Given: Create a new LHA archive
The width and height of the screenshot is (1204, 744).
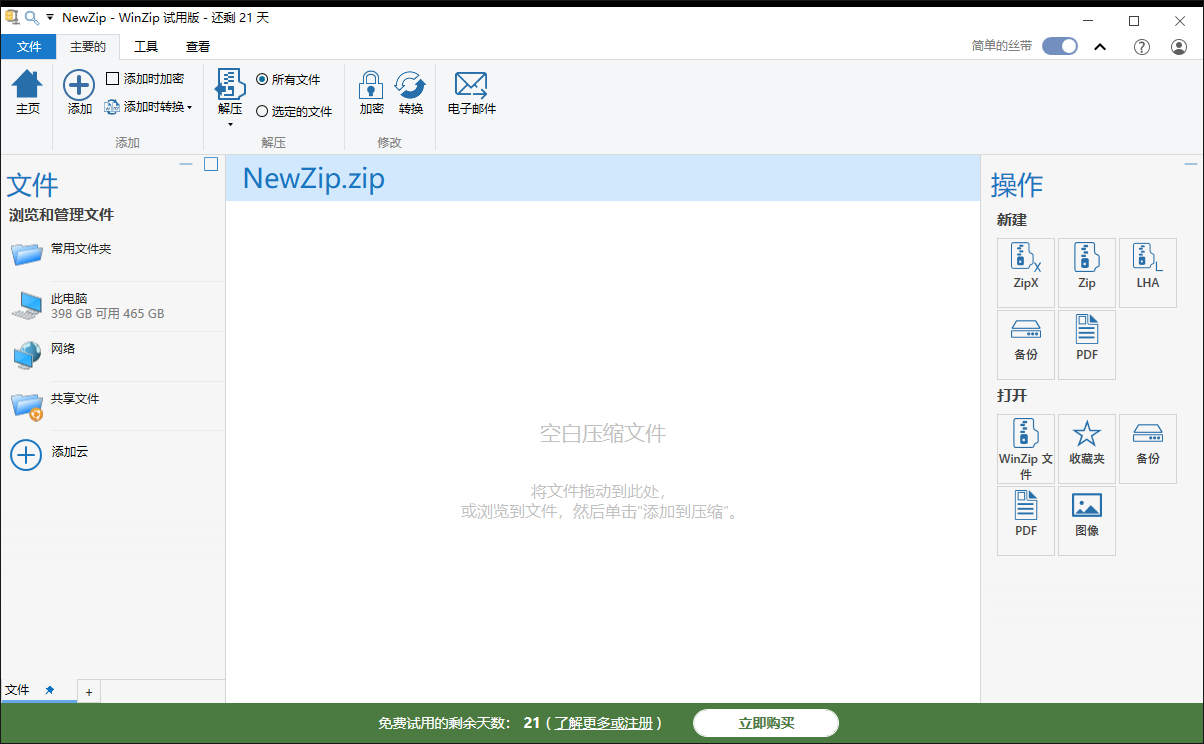Looking at the screenshot, I should (x=1147, y=272).
